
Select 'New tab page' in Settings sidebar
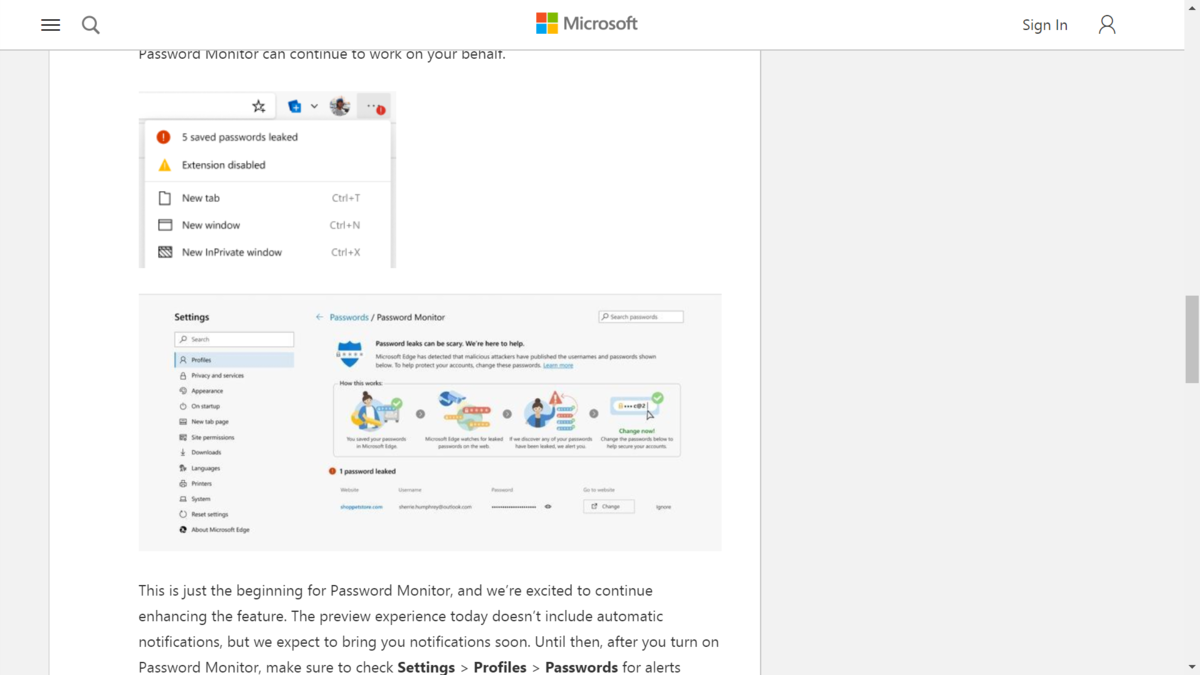[x=209, y=422]
